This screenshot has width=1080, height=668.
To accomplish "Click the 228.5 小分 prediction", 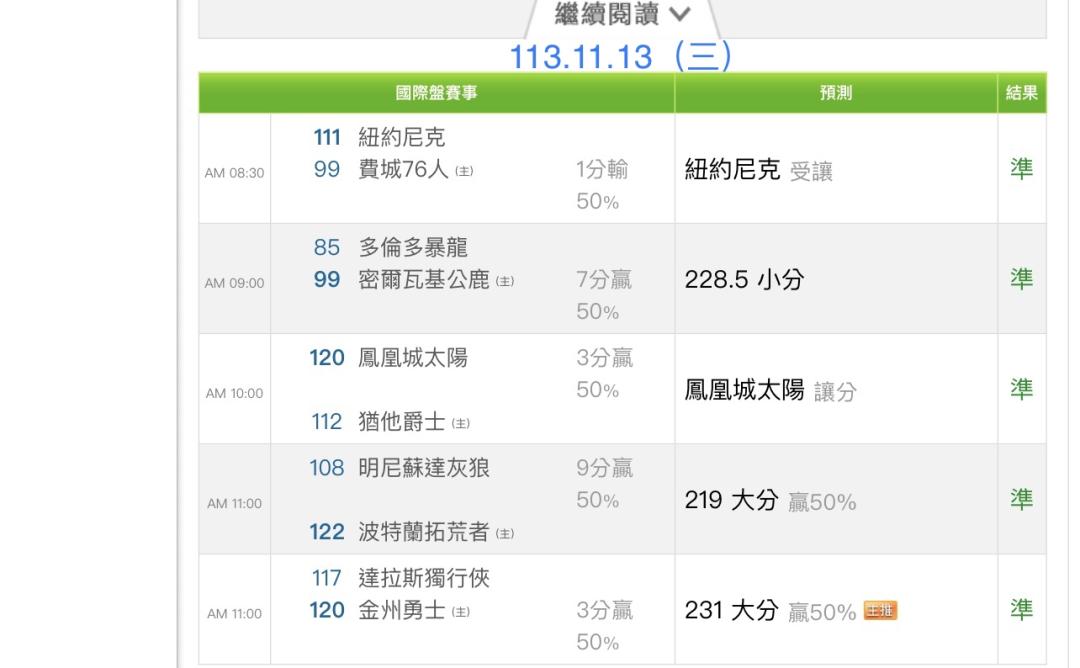I will click(744, 280).
